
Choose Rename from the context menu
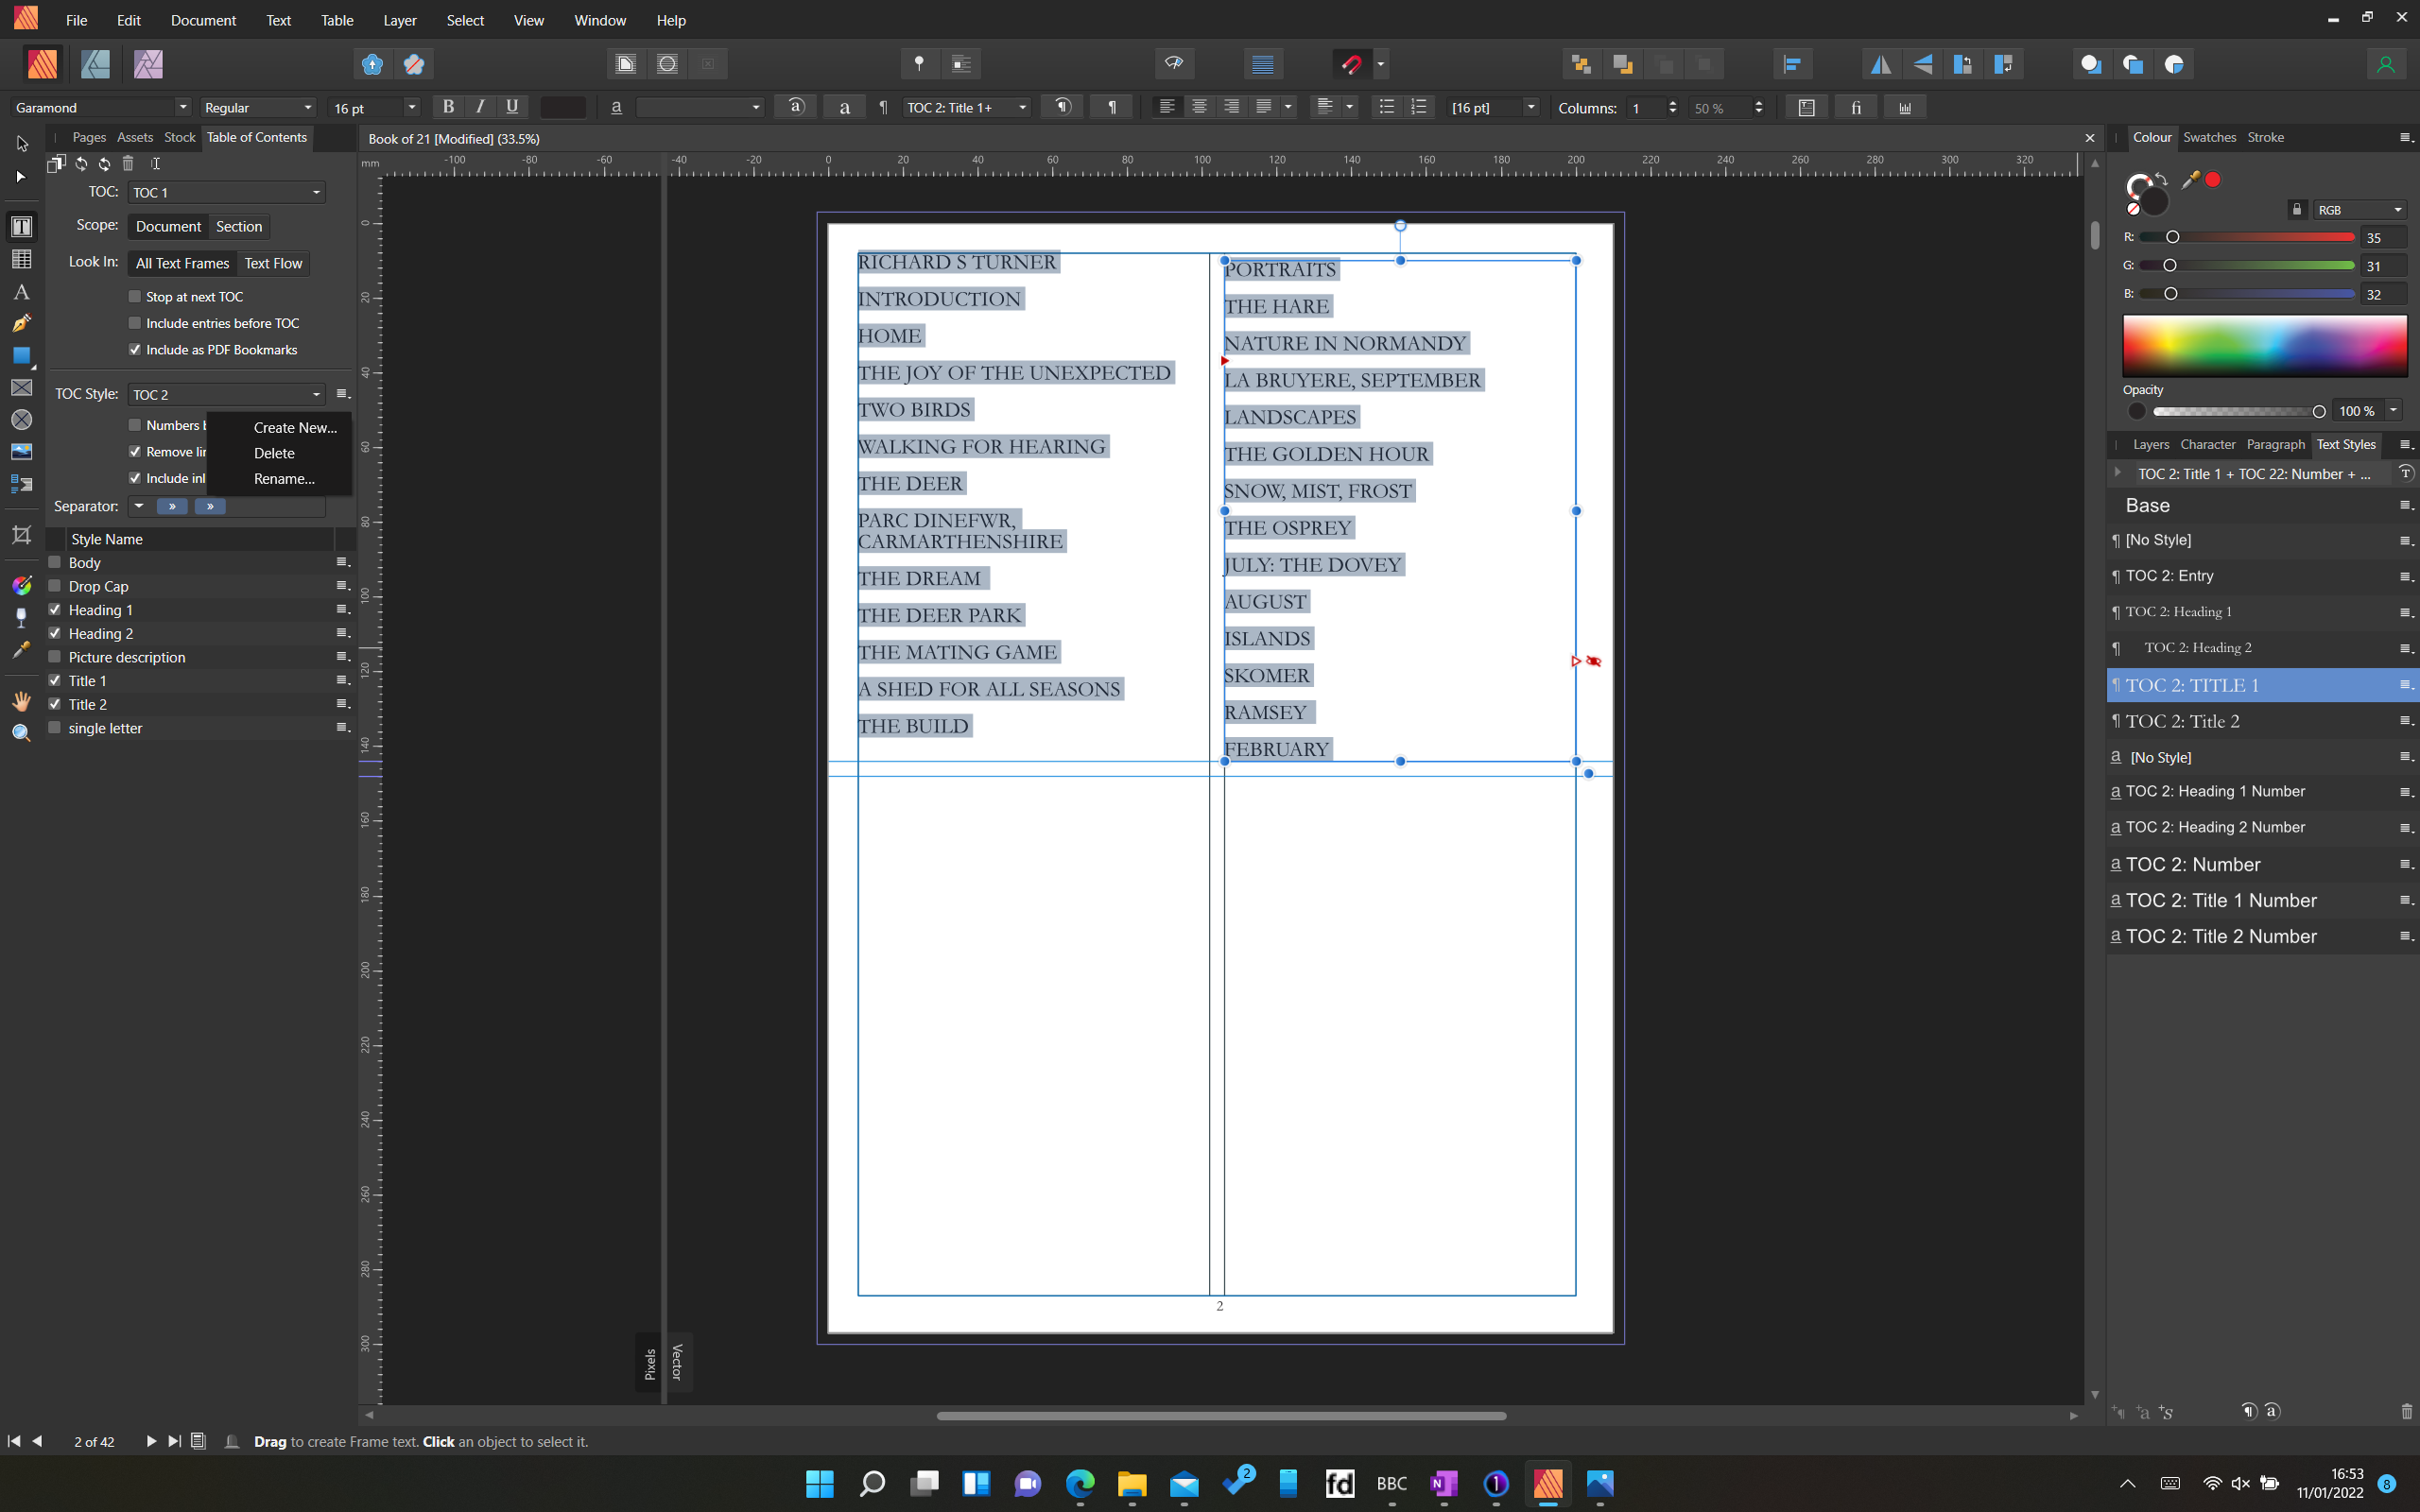(x=283, y=479)
